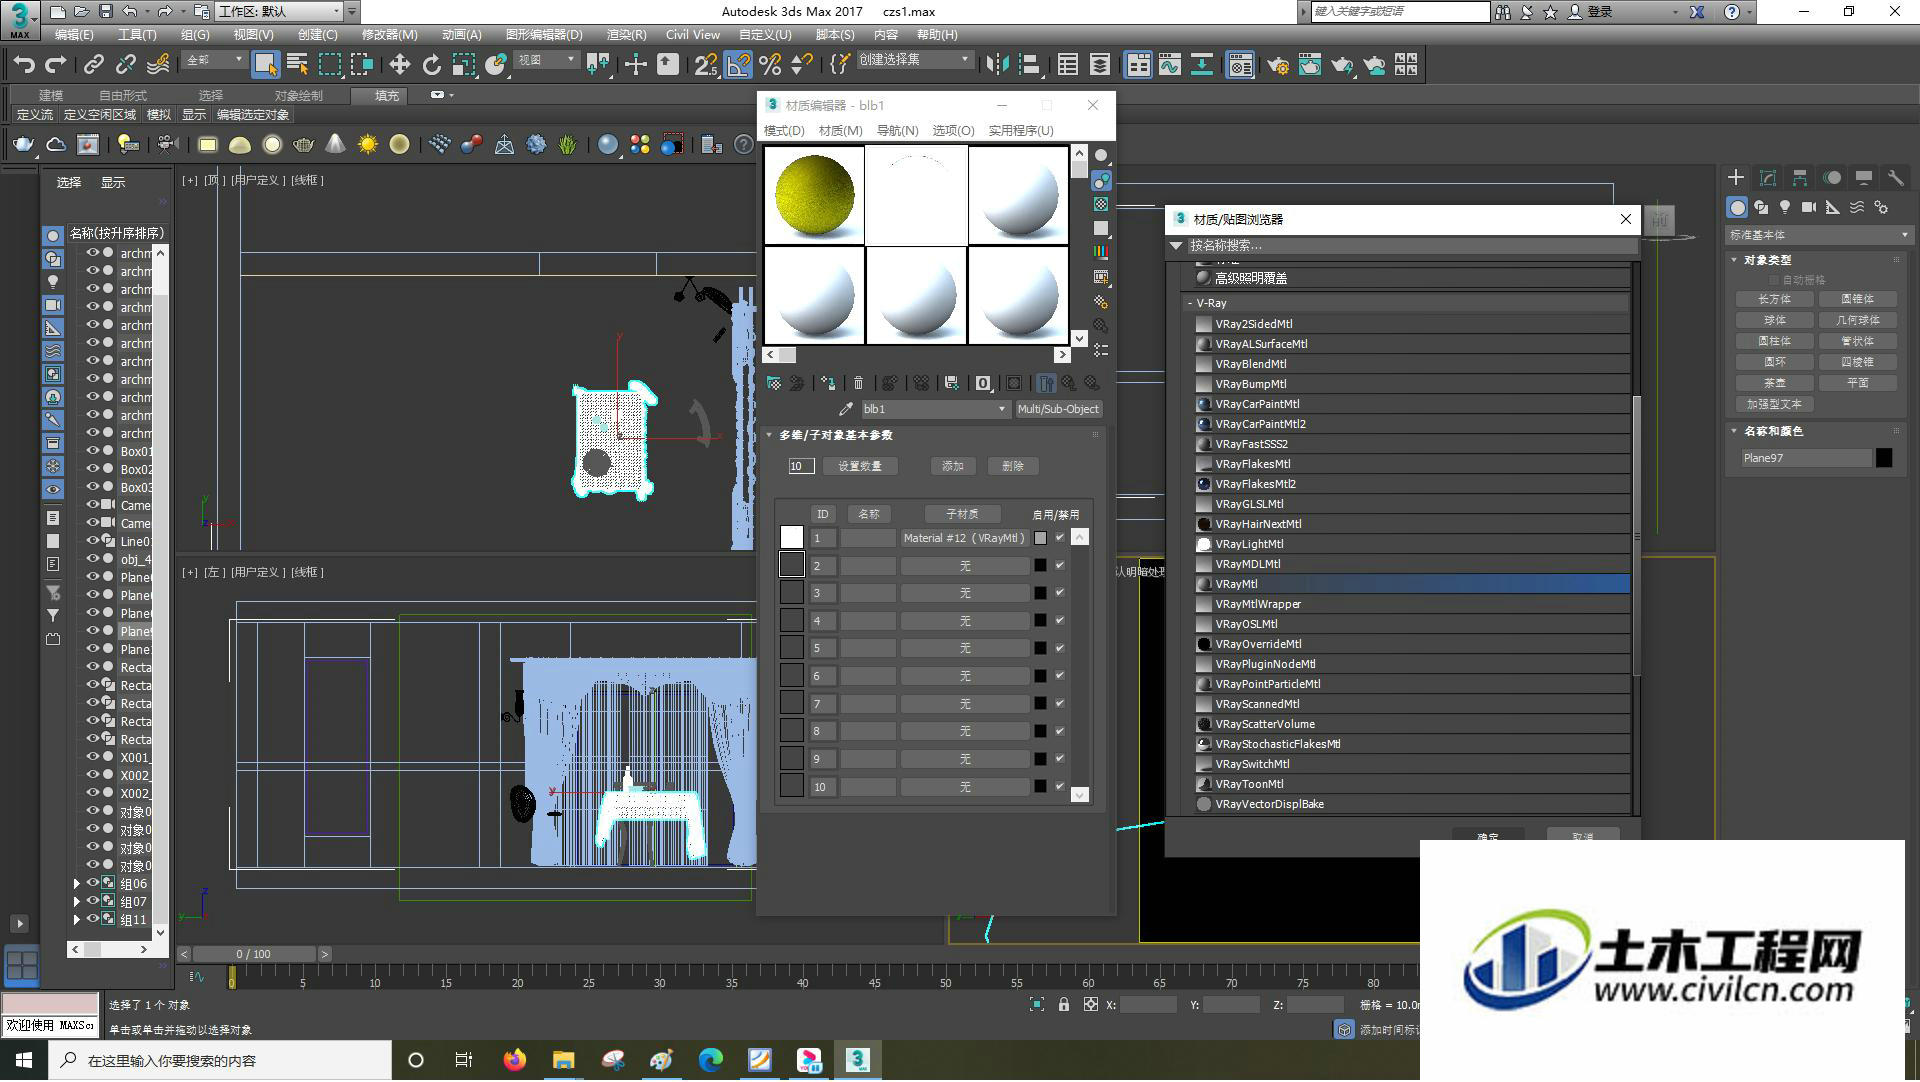Click the Redo arrow in main toolbar
The image size is (1920, 1082).
point(56,65)
